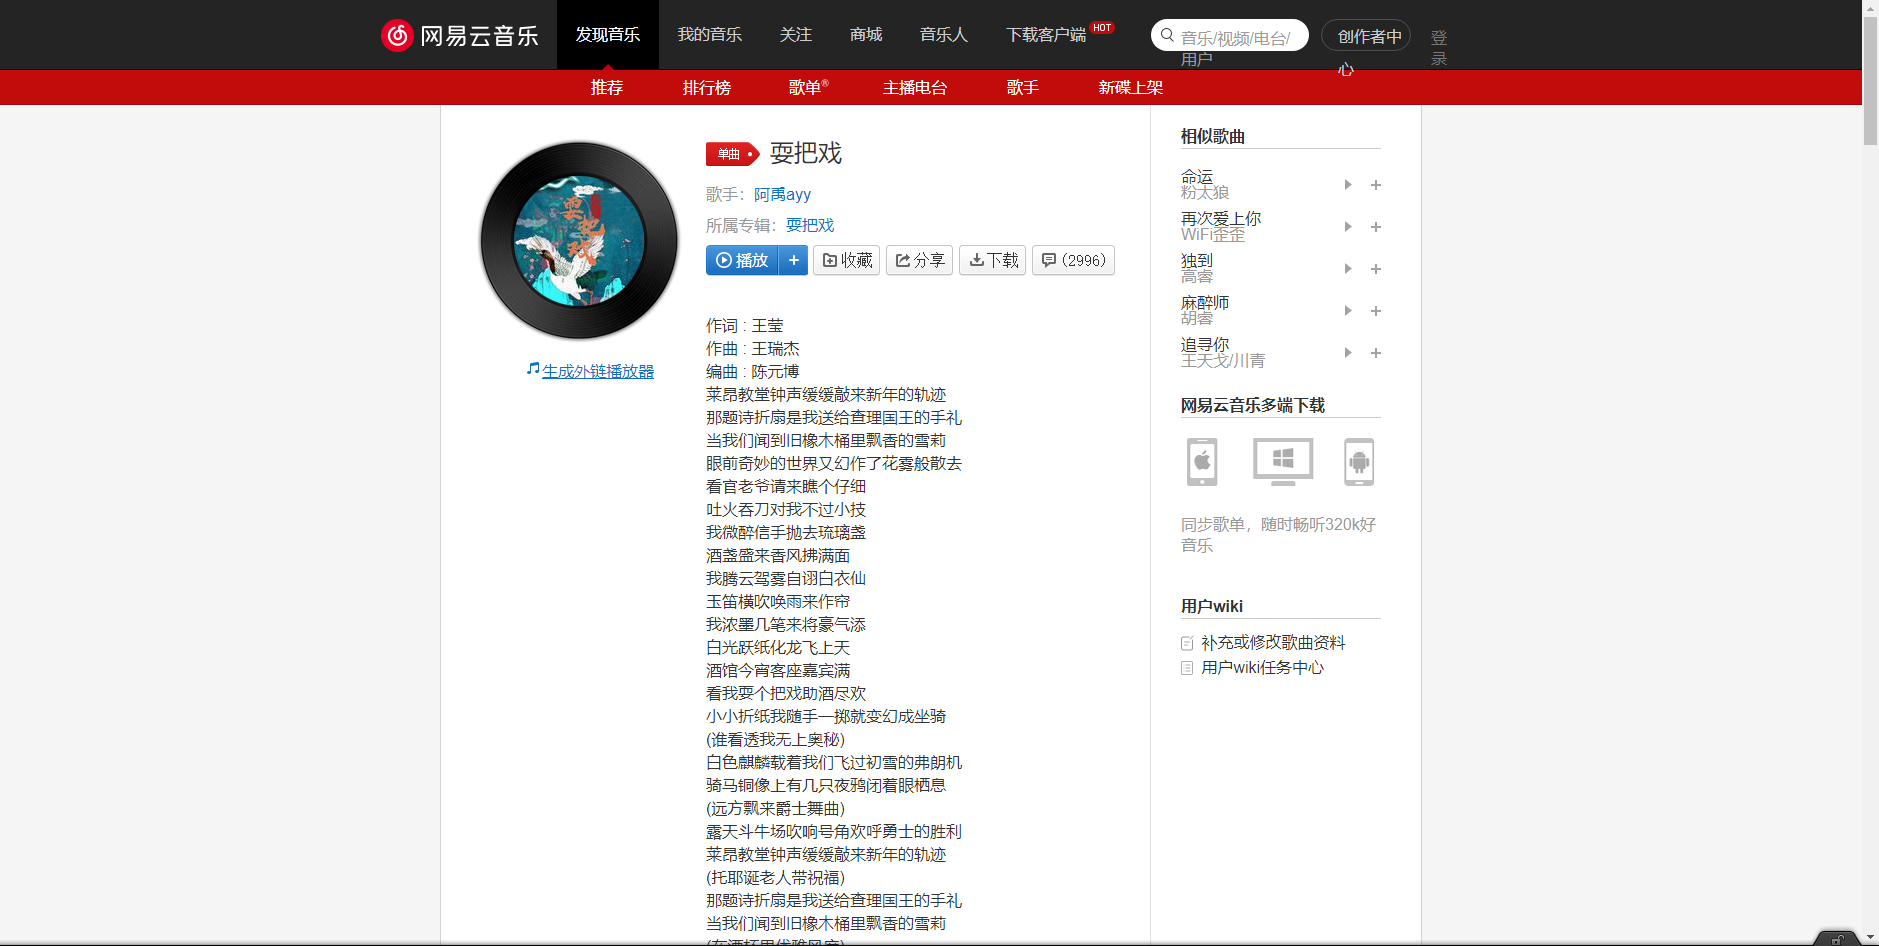Image resolution: width=1879 pixels, height=946 pixels.
Task: Share the song with 分享
Action: click(919, 260)
